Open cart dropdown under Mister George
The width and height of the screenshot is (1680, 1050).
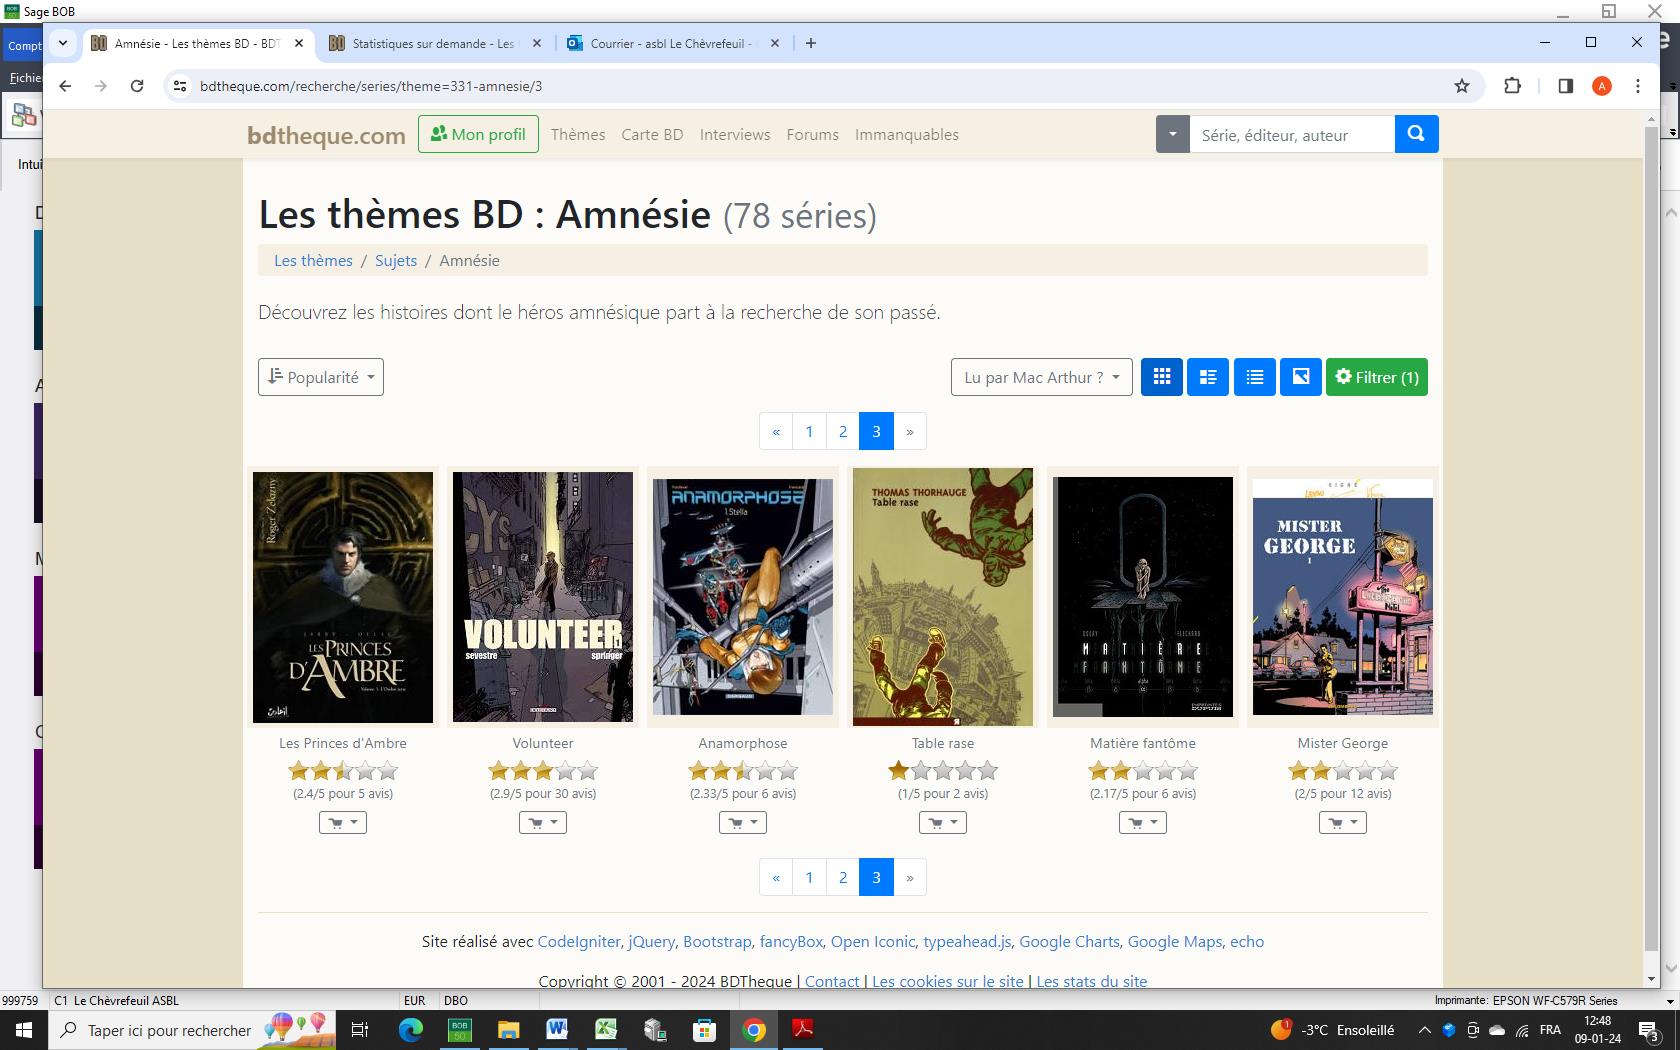[x=1343, y=823]
